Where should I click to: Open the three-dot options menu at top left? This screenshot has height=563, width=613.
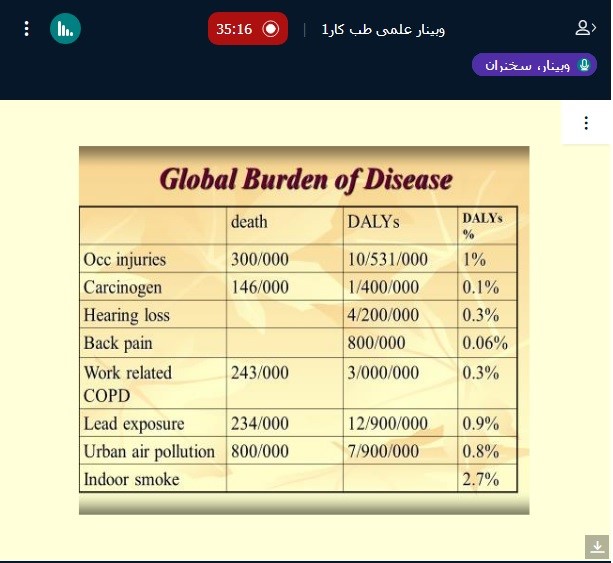pyautogui.click(x=26, y=28)
